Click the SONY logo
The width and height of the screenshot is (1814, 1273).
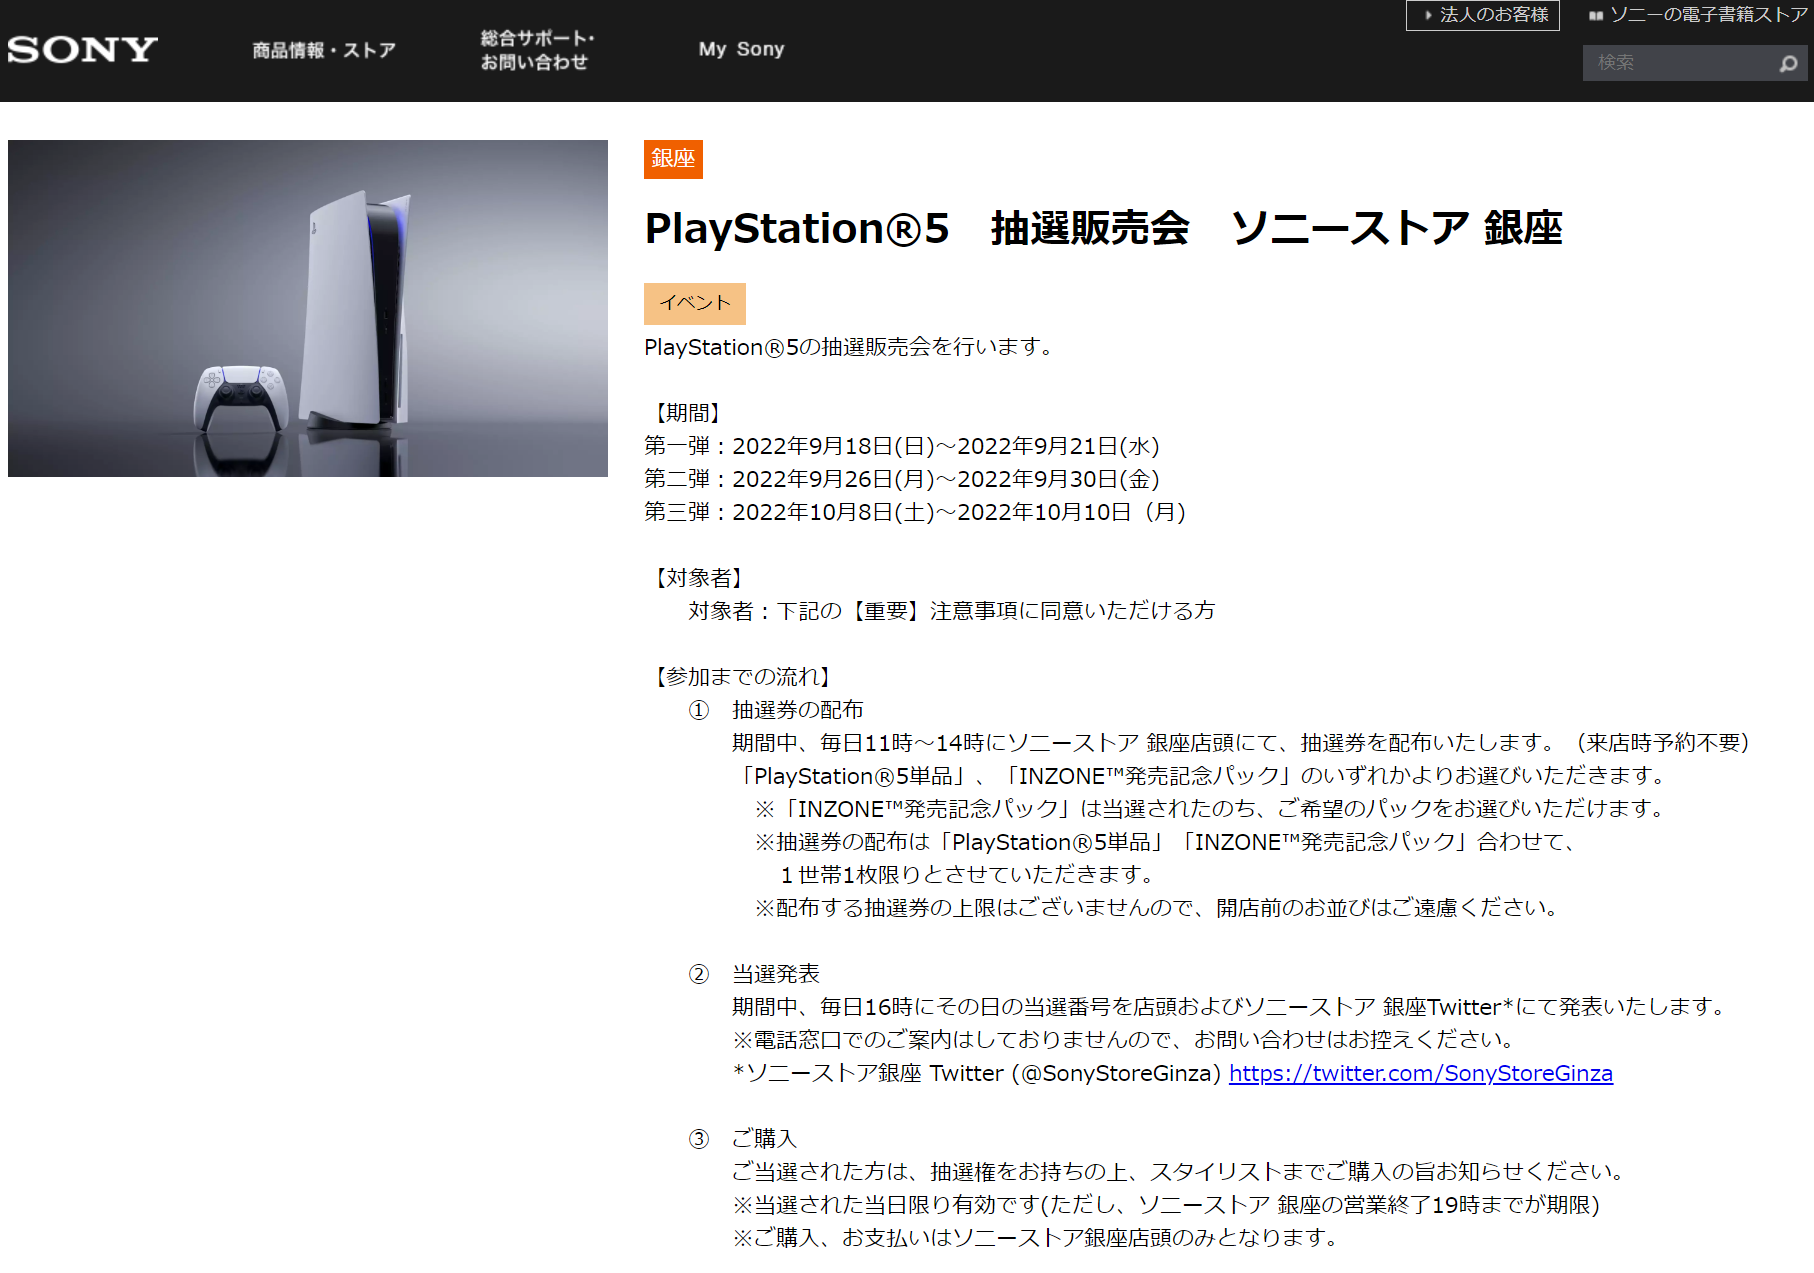83,50
